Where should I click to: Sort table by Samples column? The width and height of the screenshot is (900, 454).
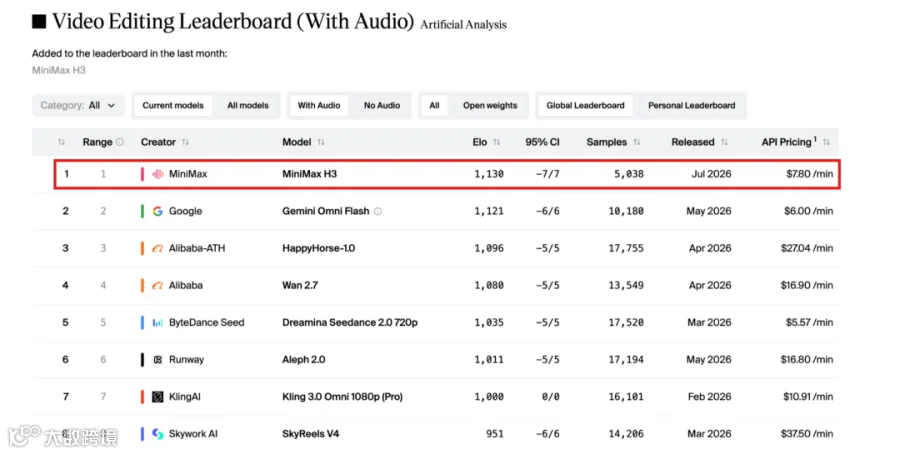[x=637, y=142]
